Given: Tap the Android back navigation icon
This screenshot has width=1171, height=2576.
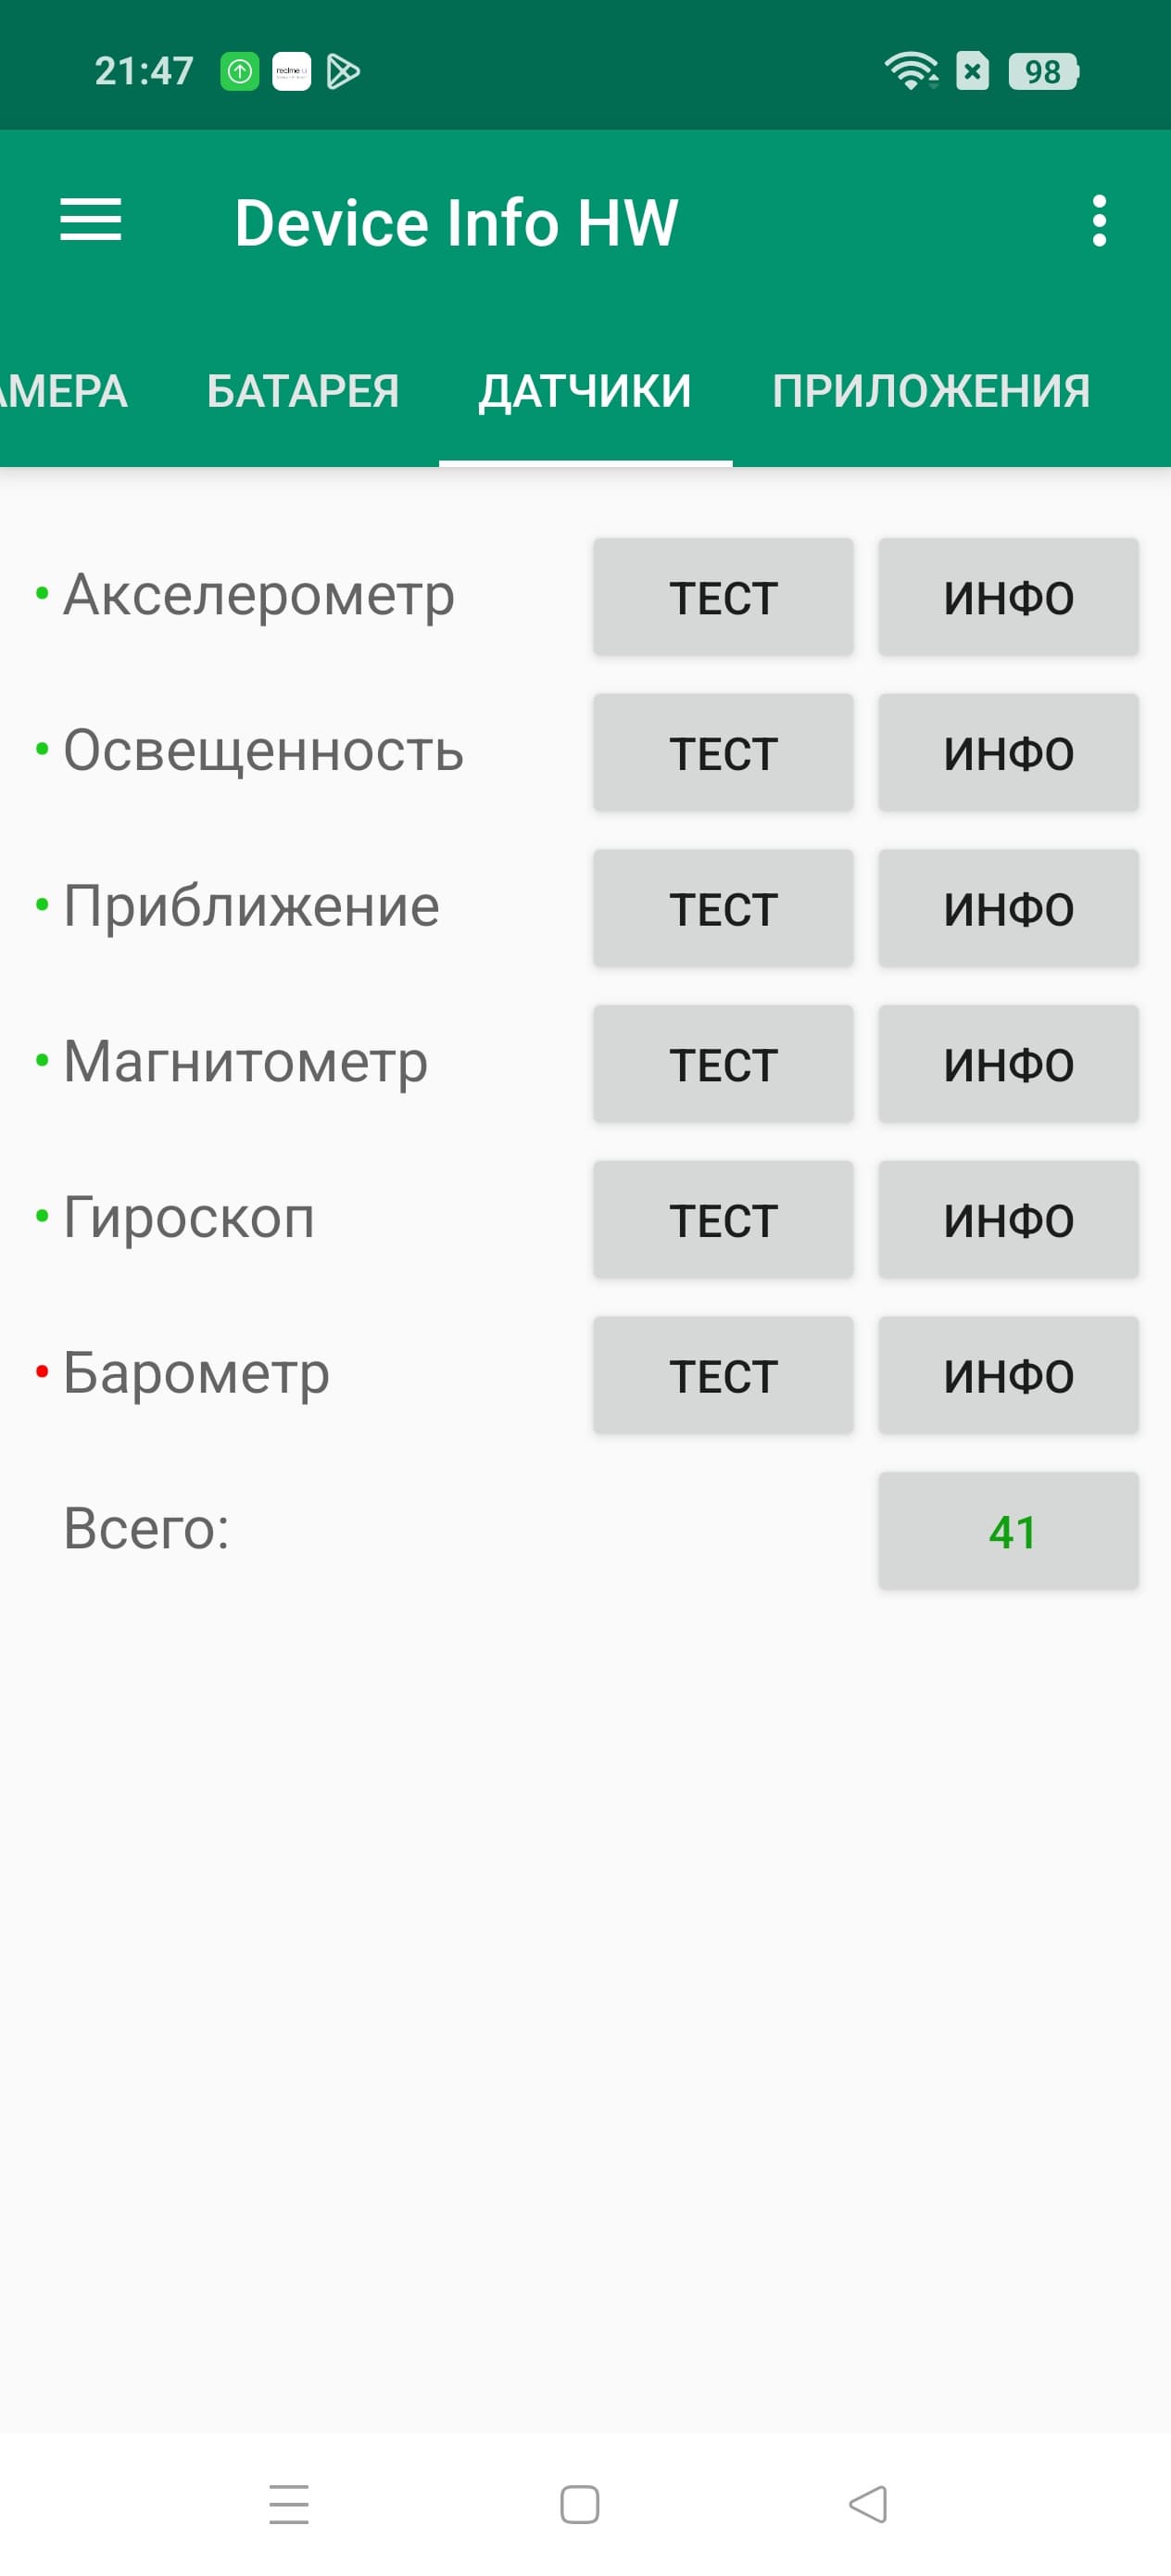Looking at the screenshot, I should tap(867, 2504).
